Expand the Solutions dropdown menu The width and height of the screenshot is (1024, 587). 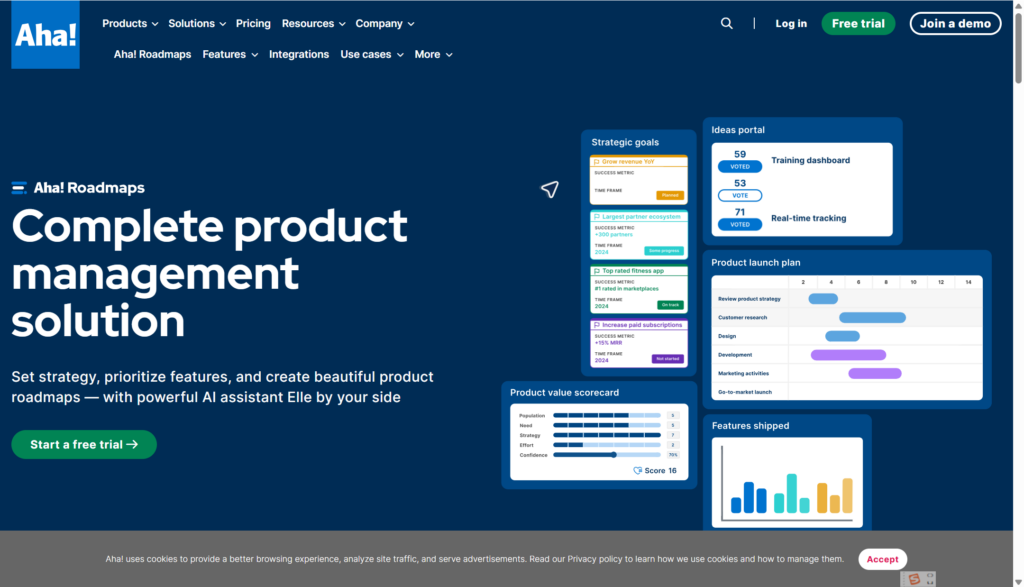197,24
